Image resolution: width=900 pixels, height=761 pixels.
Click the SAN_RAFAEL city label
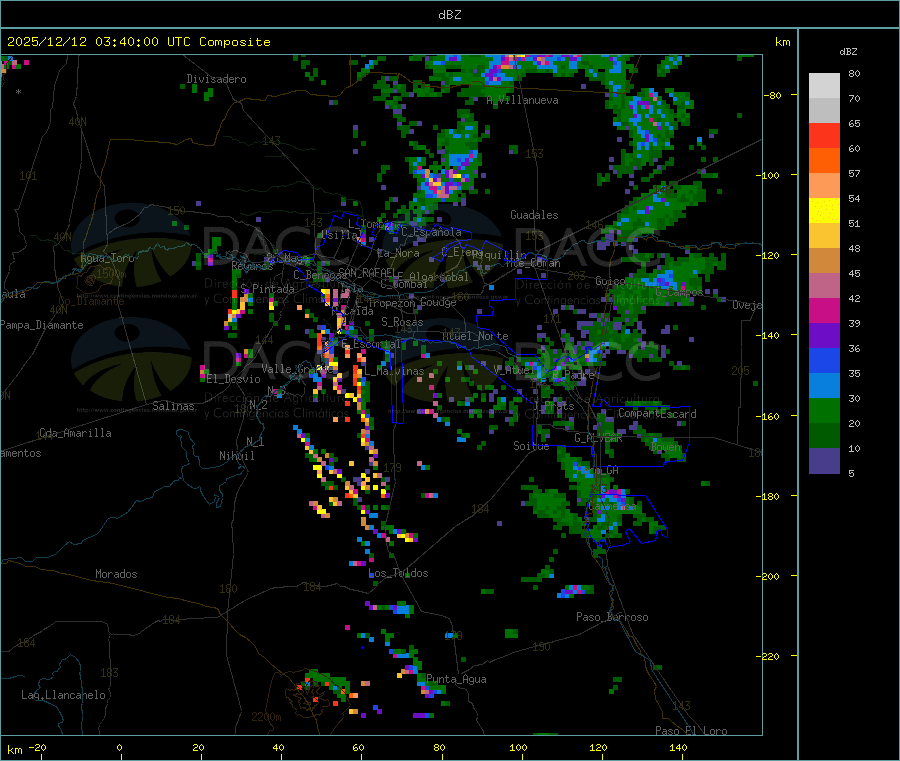click(x=367, y=272)
